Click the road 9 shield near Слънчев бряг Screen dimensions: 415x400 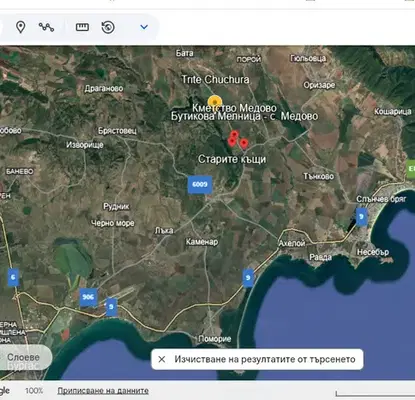[x=362, y=217]
